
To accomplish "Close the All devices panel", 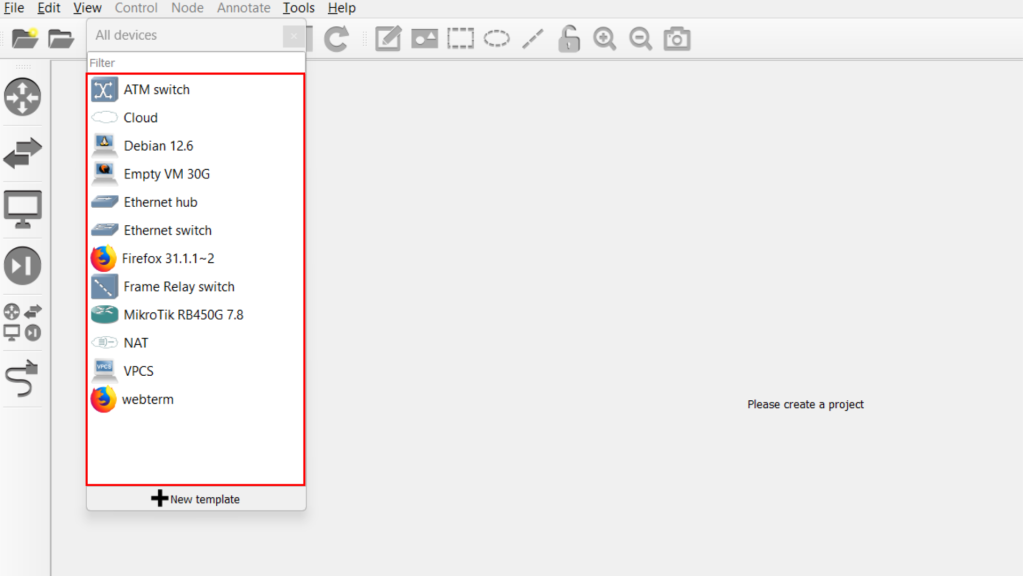I will click(293, 36).
